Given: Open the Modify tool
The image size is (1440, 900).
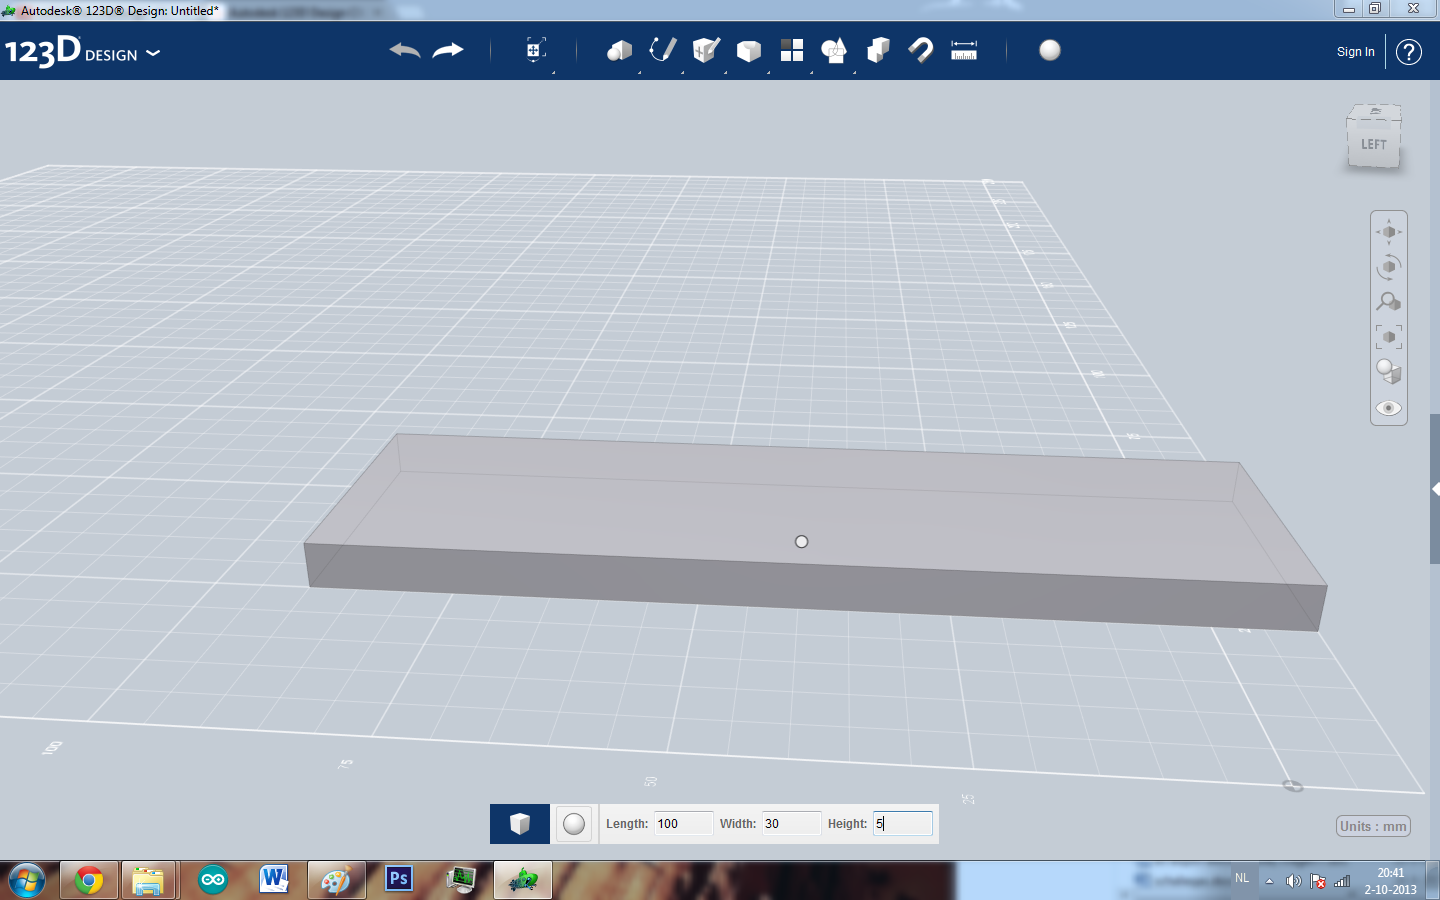Looking at the screenshot, I should (749, 50).
